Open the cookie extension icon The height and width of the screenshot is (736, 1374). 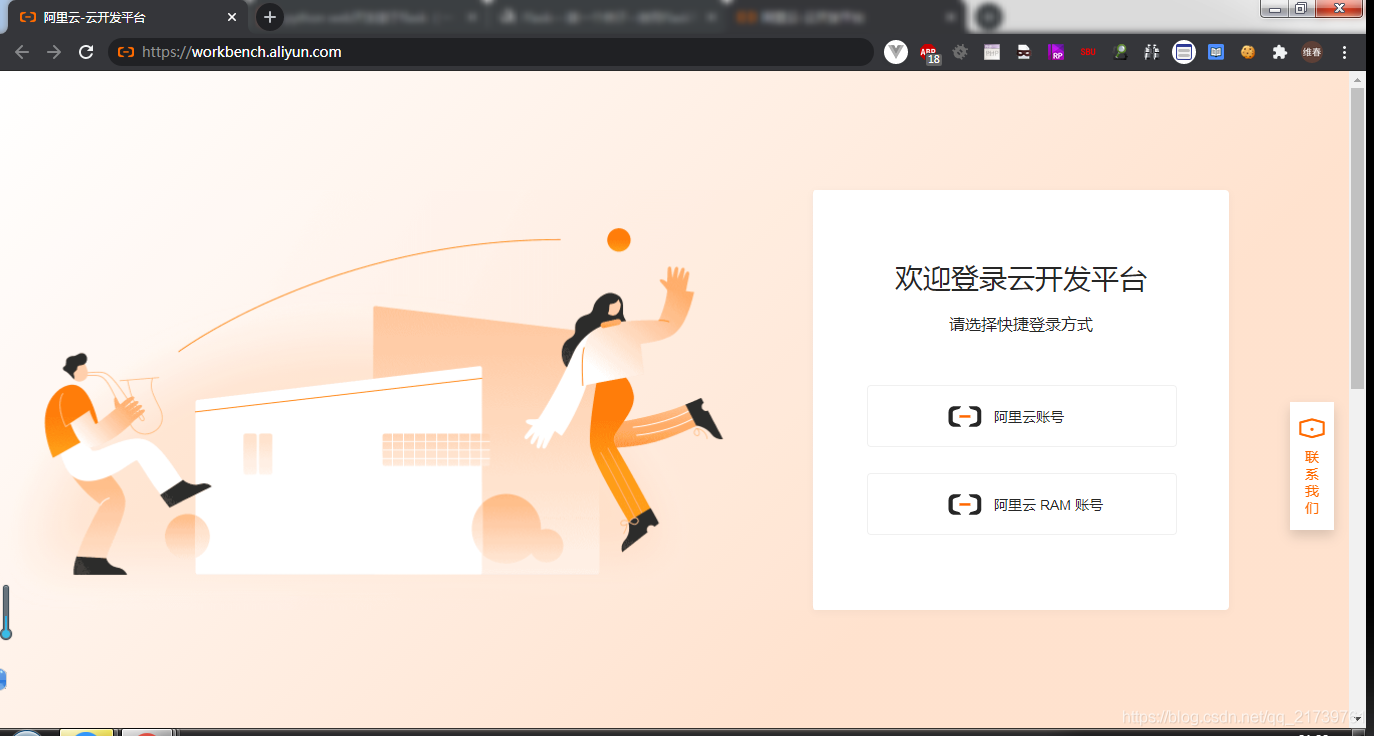click(x=1248, y=52)
